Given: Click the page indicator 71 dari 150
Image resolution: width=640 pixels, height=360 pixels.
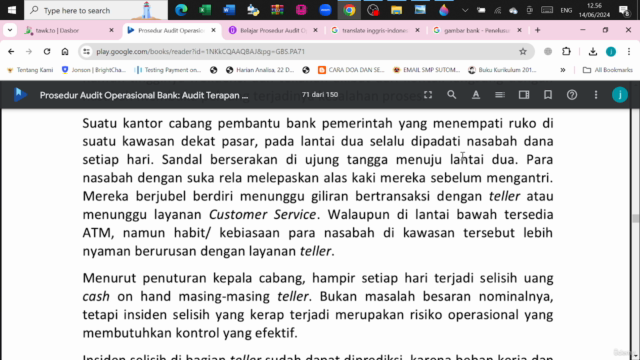Looking at the screenshot, I should pyautogui.click(x=320, y=95).
